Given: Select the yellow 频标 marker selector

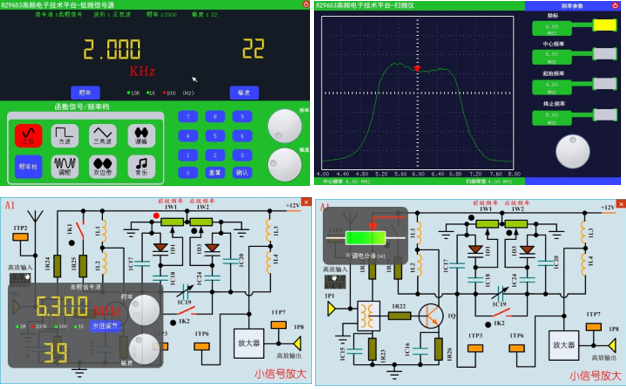Looking at the screenshot, I should point(605,25).
